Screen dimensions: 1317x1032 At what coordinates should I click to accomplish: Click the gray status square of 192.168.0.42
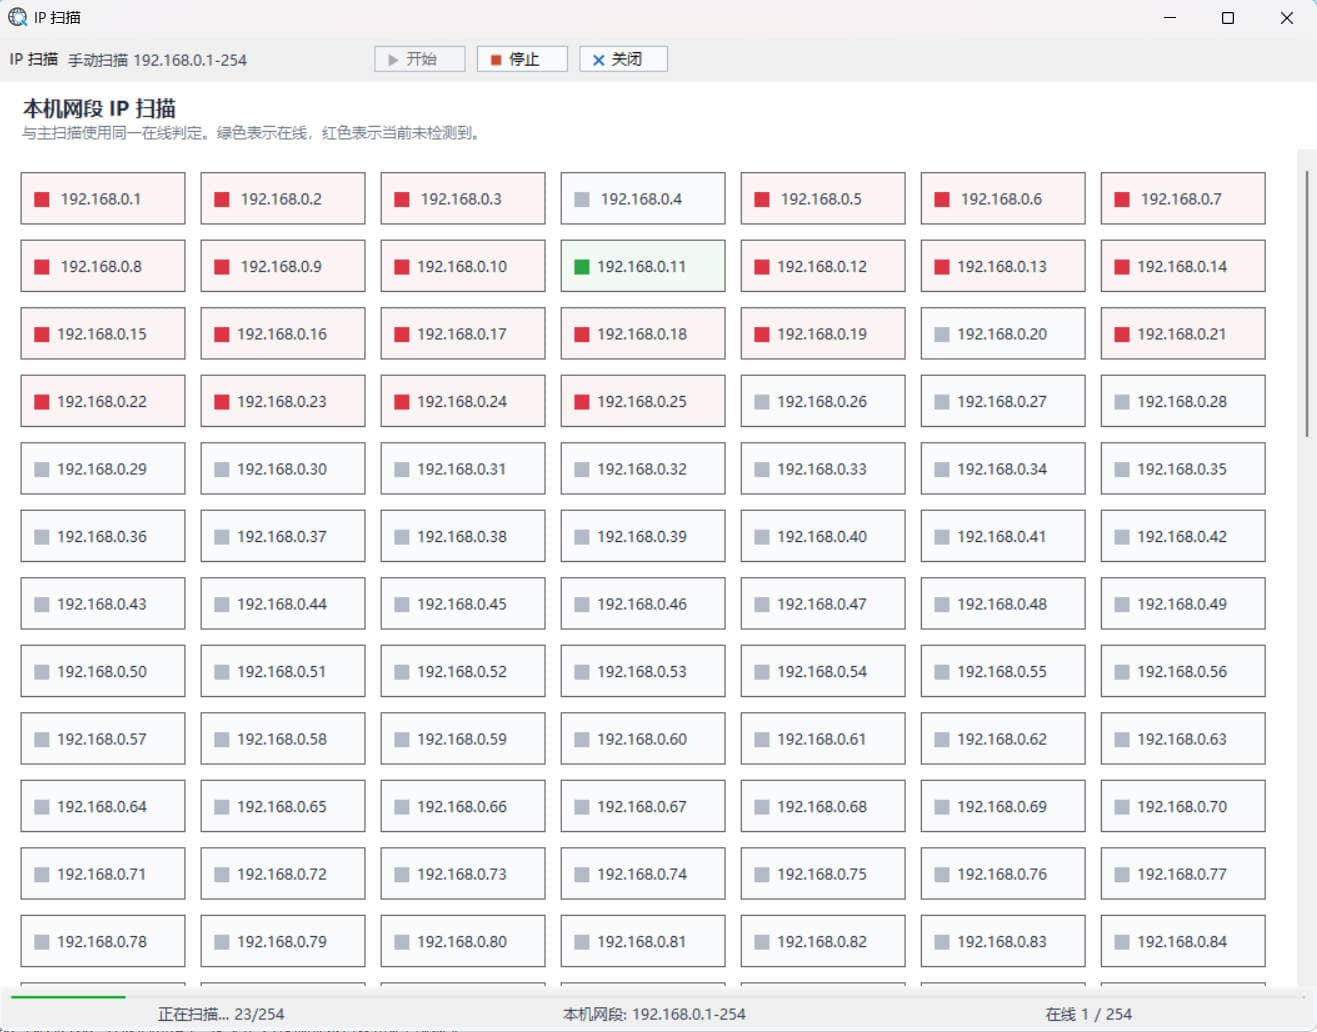tap(1122, 537)
